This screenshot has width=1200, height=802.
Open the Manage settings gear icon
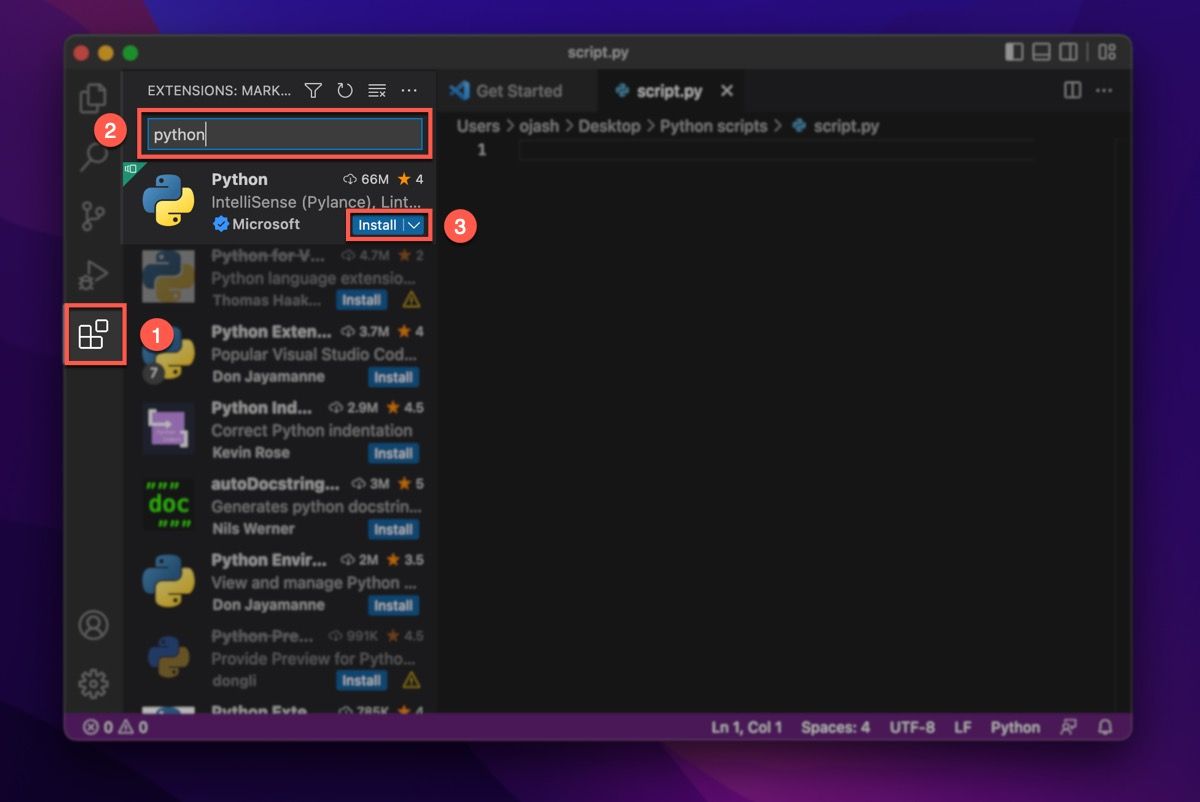94,682
